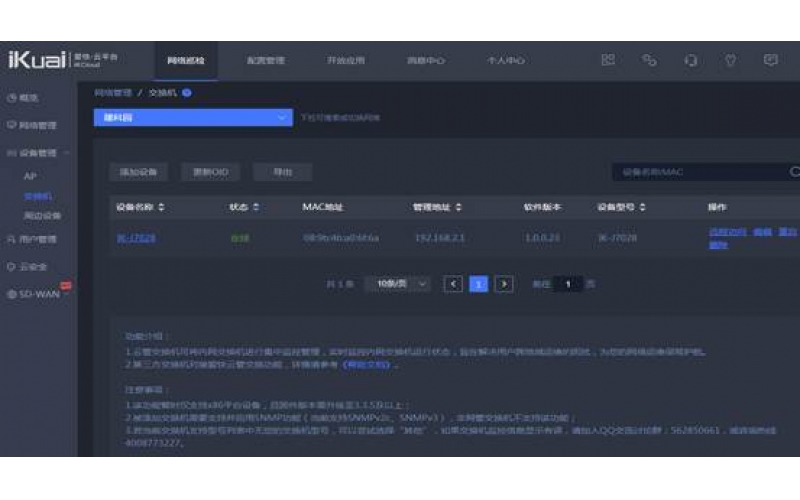Viewport: 800px width, 500px height.
Task: Go to next page with right arrow
Action: 505,284
